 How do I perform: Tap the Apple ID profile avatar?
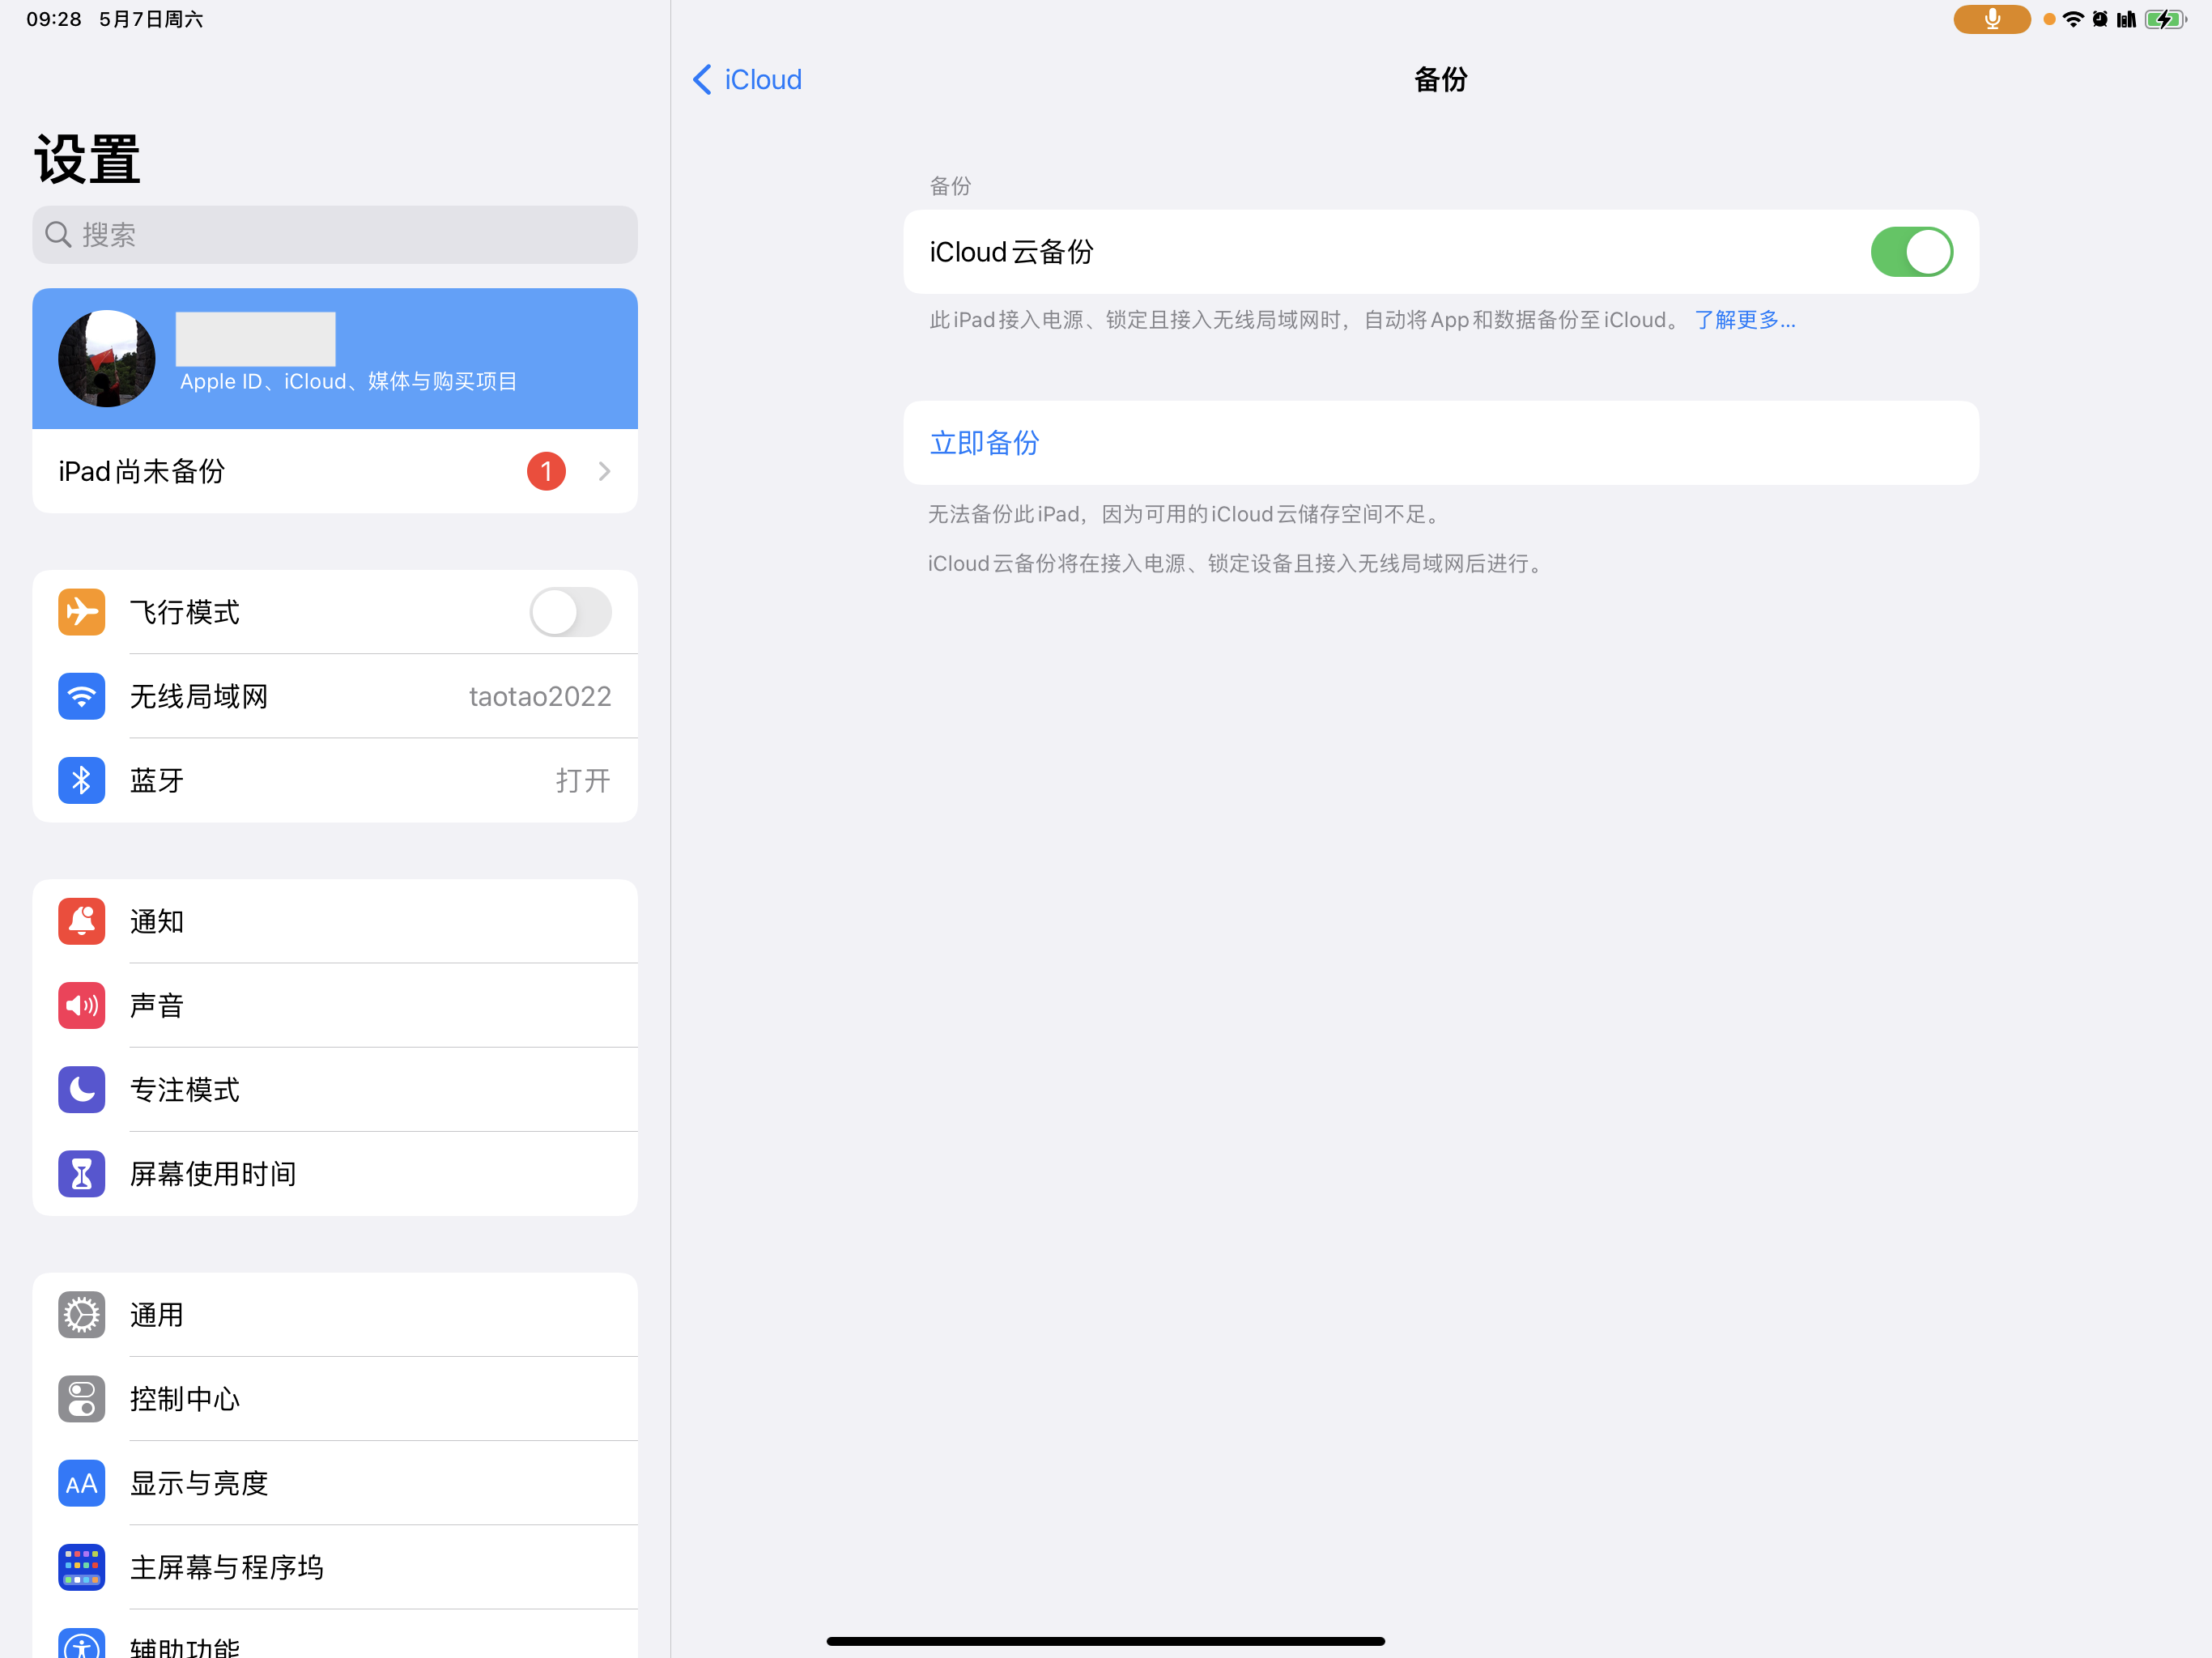point(107,359)
